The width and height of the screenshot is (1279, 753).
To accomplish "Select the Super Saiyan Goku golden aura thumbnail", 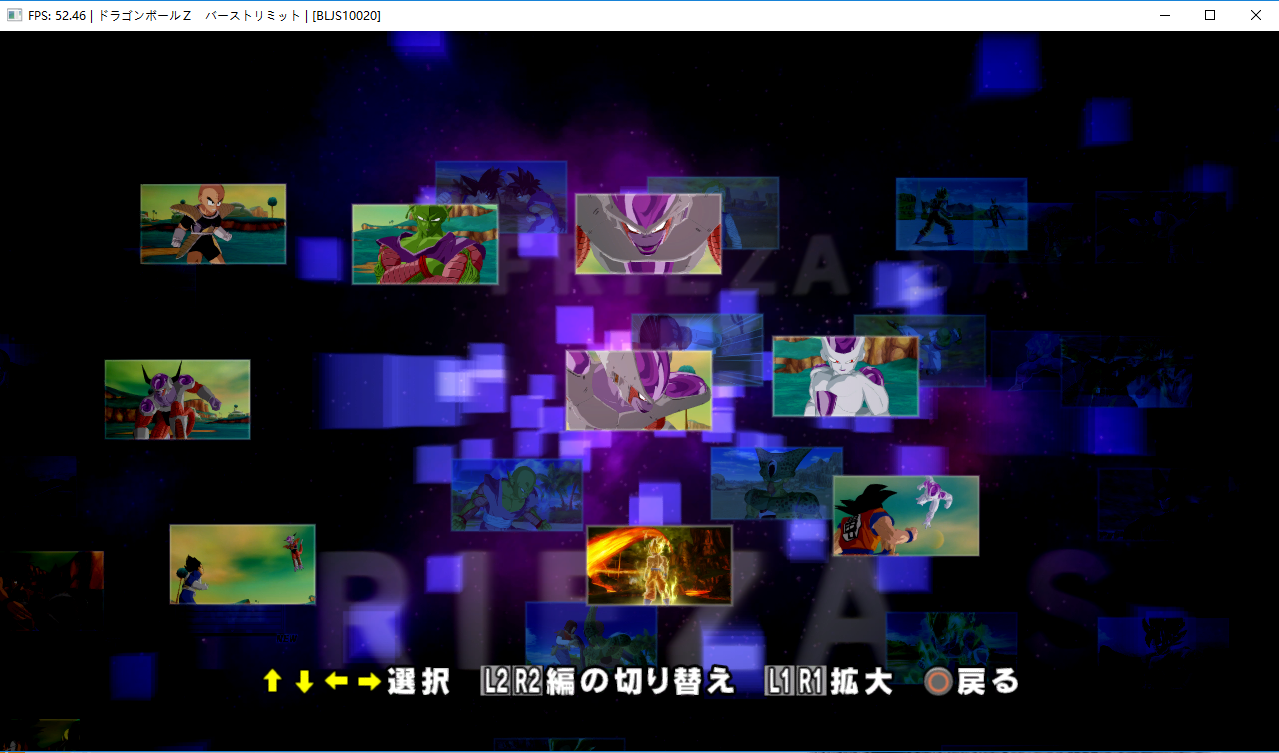I will [x=659, y=565].
